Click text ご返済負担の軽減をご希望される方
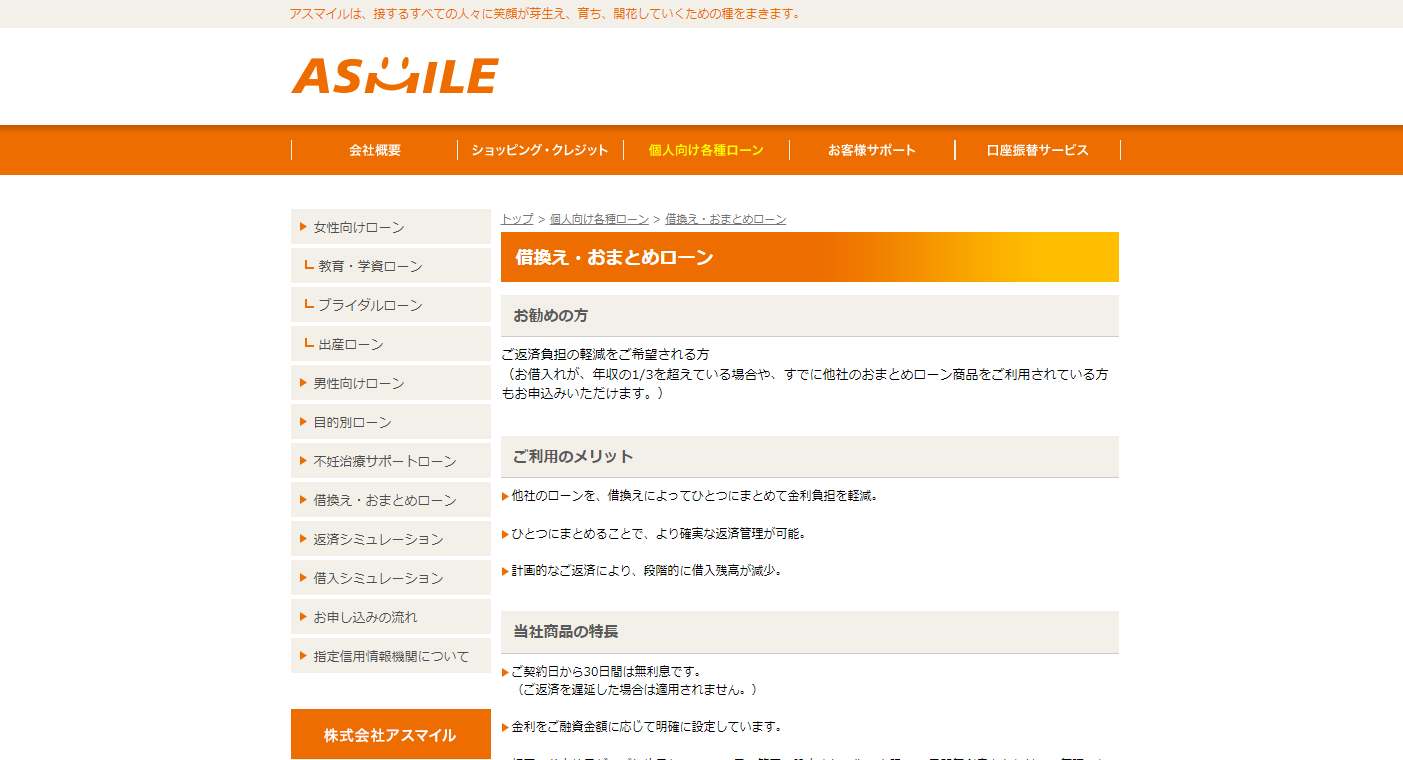This screenshot has height=760, width=1403. [x=605, y=355]
